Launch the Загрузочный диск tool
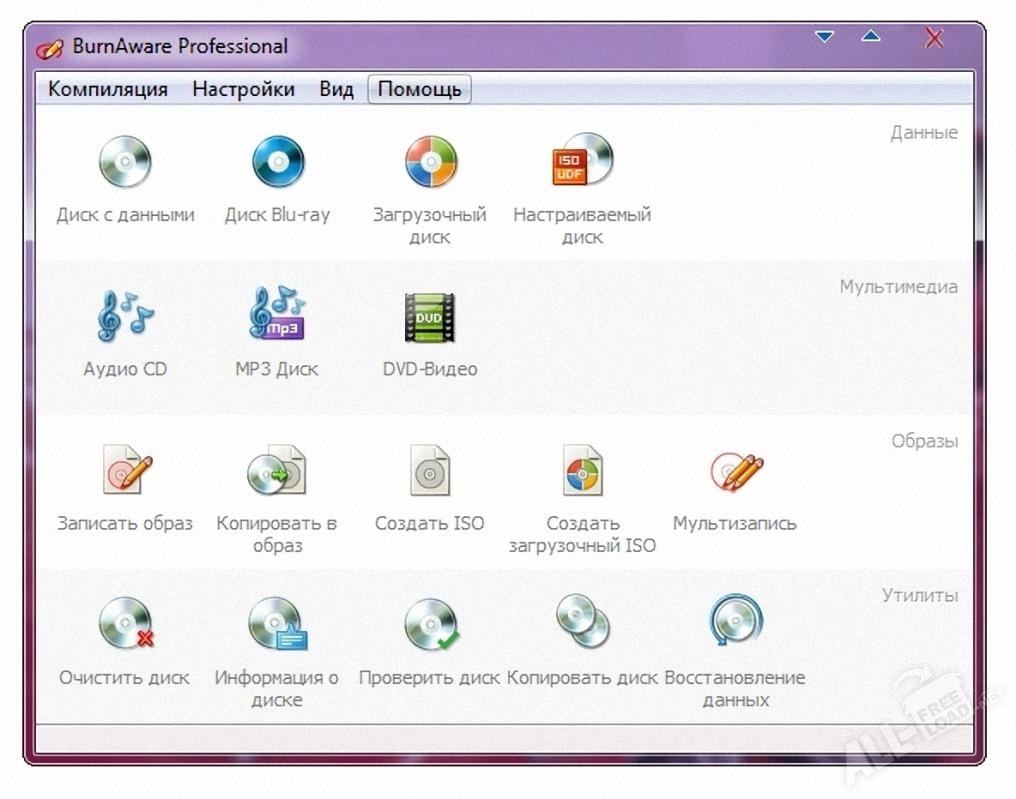 click(430, 163)
